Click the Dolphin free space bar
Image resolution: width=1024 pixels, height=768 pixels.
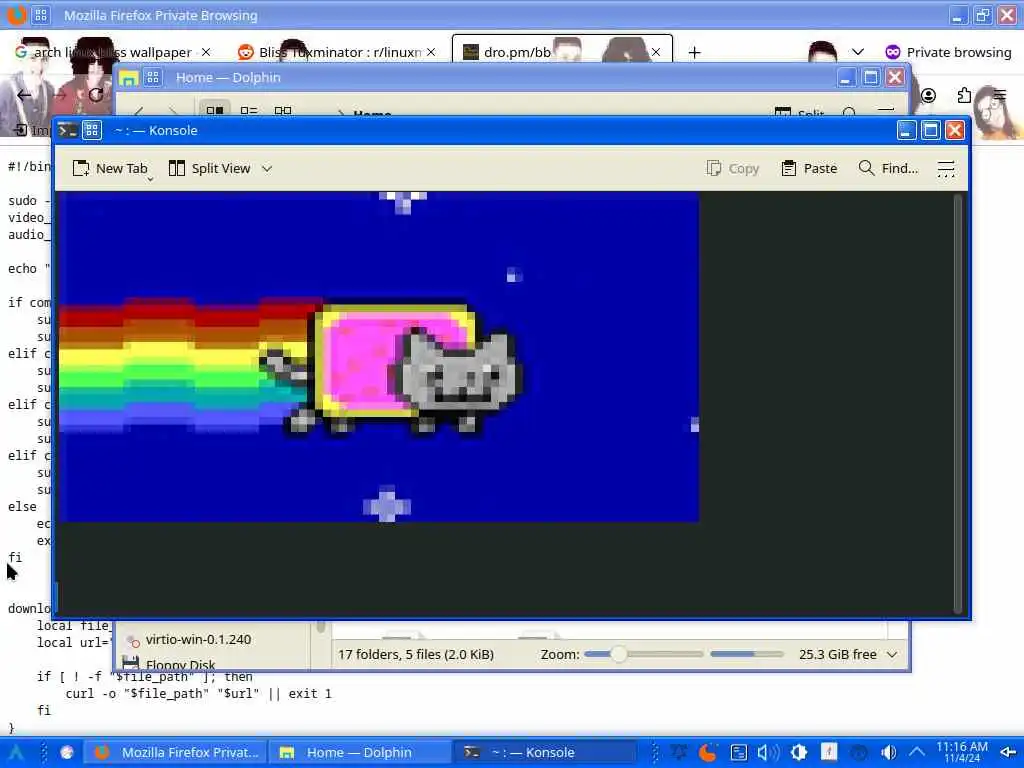click(x=746, y=654)
